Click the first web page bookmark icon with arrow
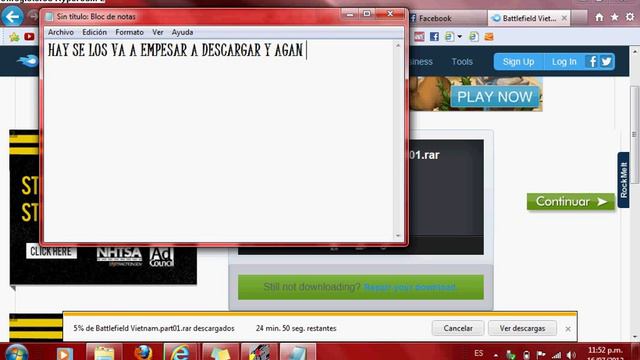This screenshot has height=360, width=640. pyautogui.click(x=449, y=37)
